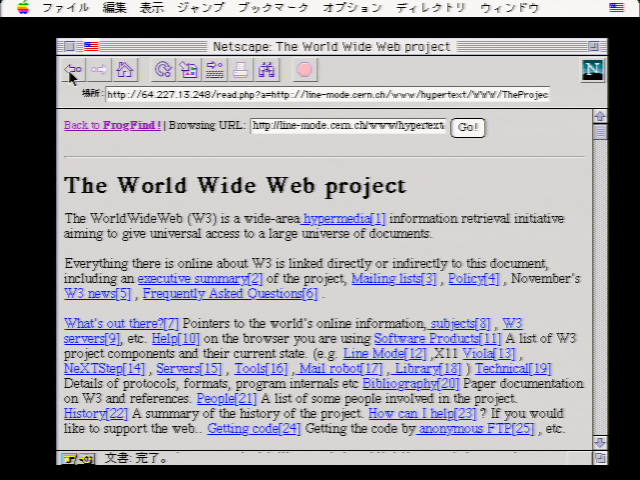Open the Mail robot[17] link
This screenshot has width=640, height=480.
click(x=340, y=369)
